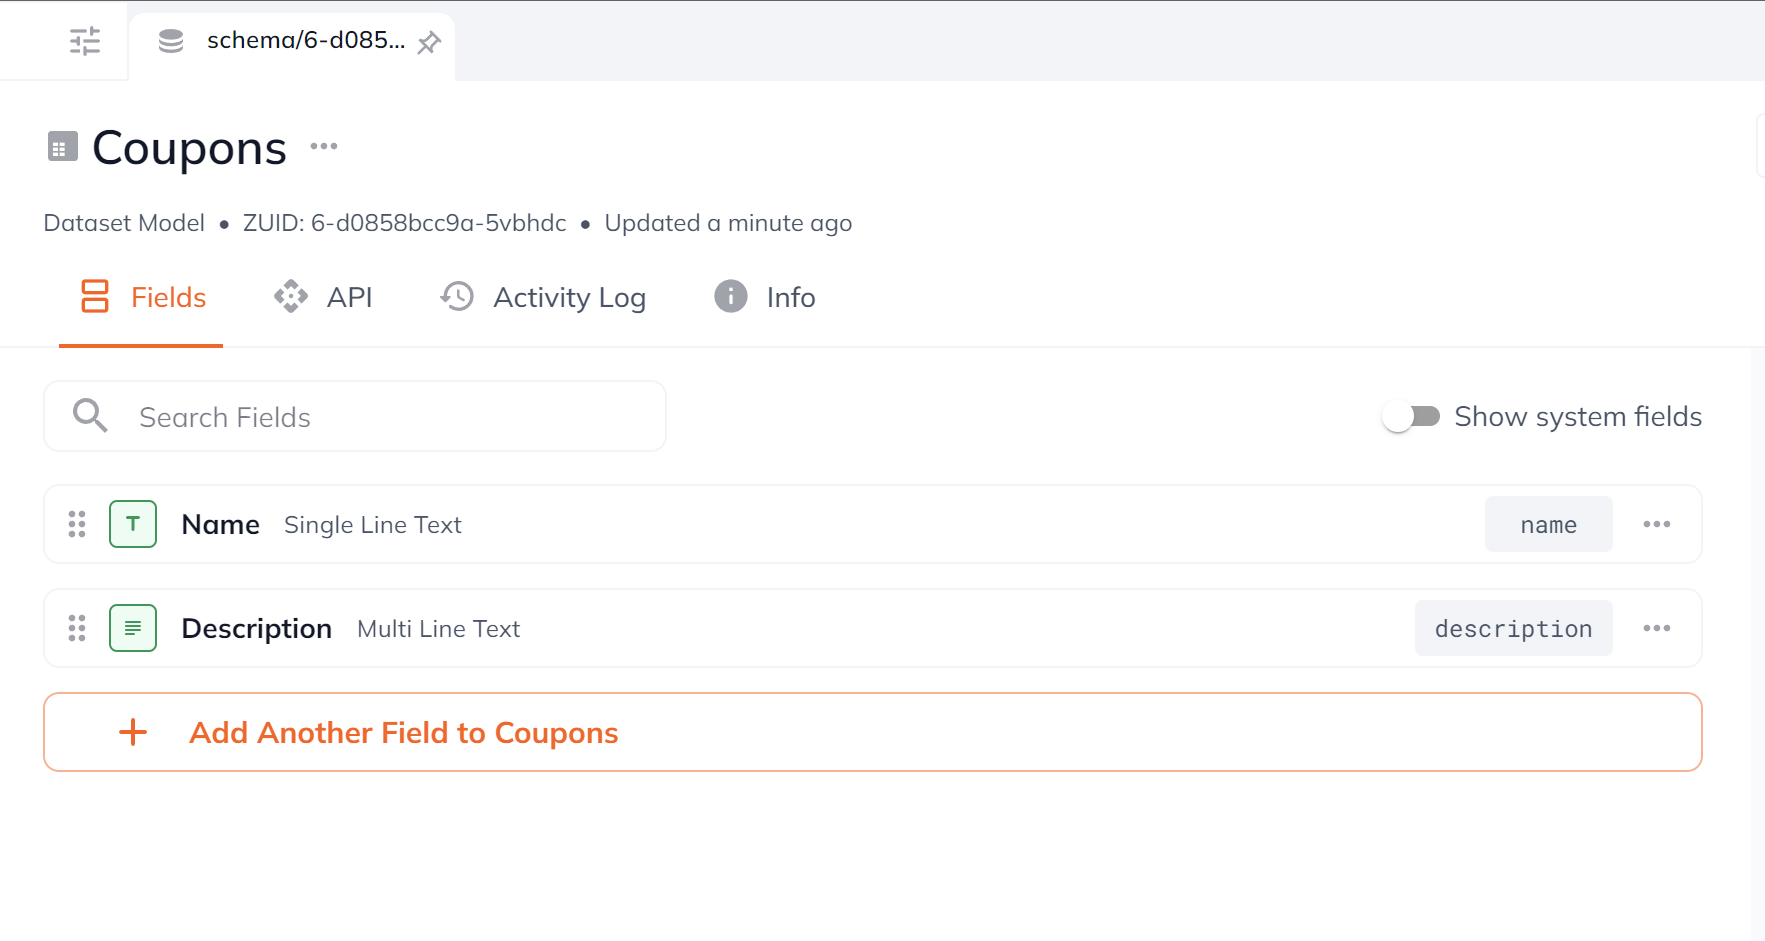Click the database icon in schema tab
The width and height of the screenshot is (1765, 941).
(171, 41)
